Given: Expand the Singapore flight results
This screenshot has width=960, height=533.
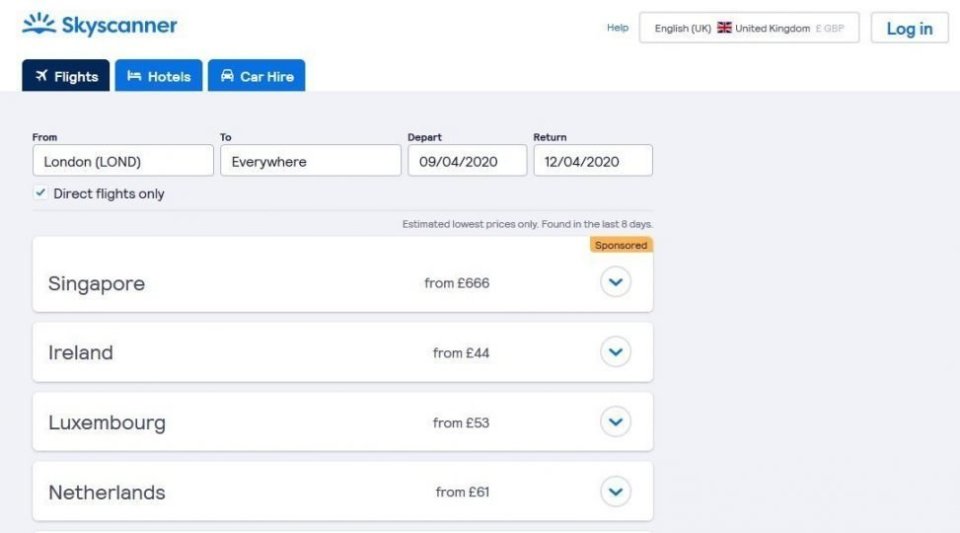Looking at the screenshot, I should [x=615, y=283].
